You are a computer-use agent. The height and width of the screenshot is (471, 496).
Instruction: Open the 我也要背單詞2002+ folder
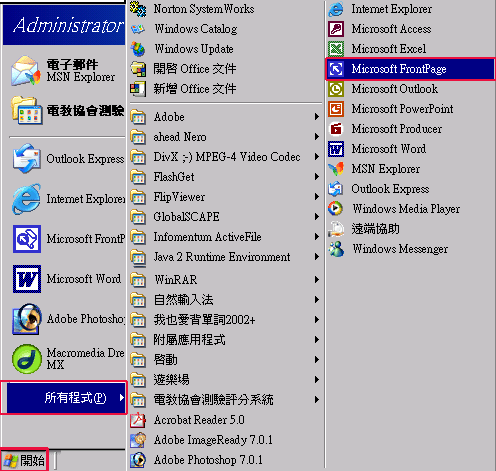coord(225,320)
